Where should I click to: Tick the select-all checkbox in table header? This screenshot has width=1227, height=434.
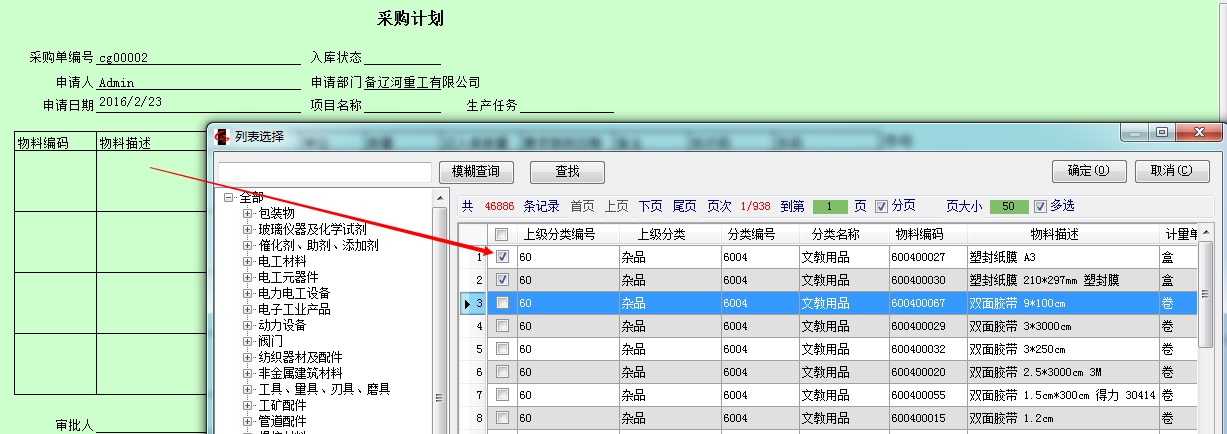point(502,235)
